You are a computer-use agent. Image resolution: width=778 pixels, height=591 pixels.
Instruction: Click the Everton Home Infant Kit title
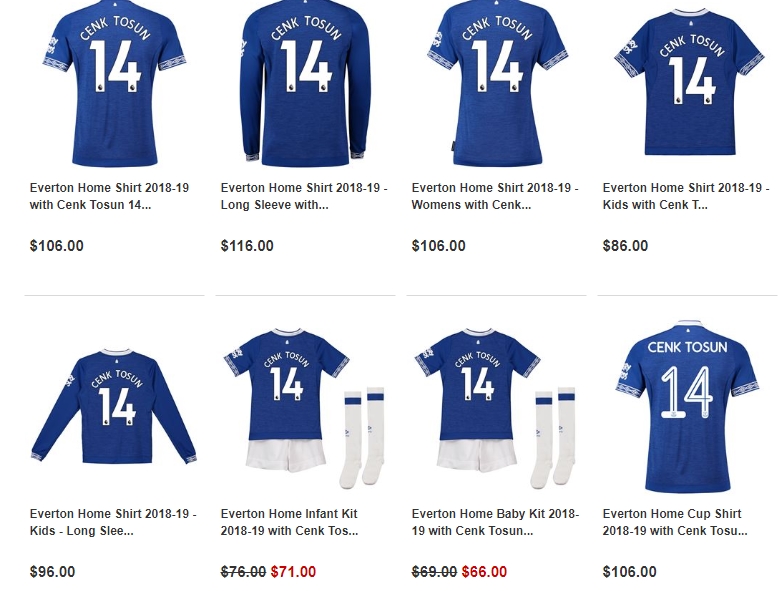[289, 522]
